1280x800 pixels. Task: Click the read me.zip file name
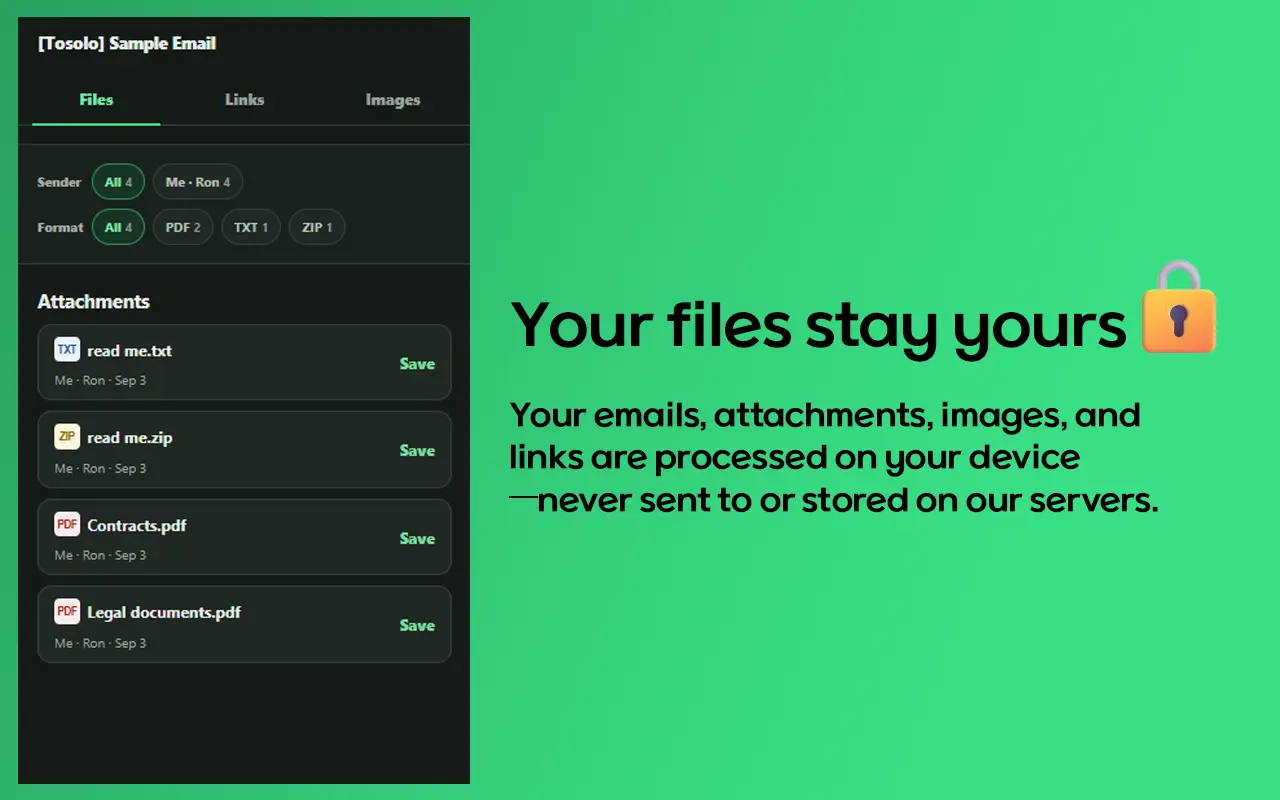tap(130, 438)
